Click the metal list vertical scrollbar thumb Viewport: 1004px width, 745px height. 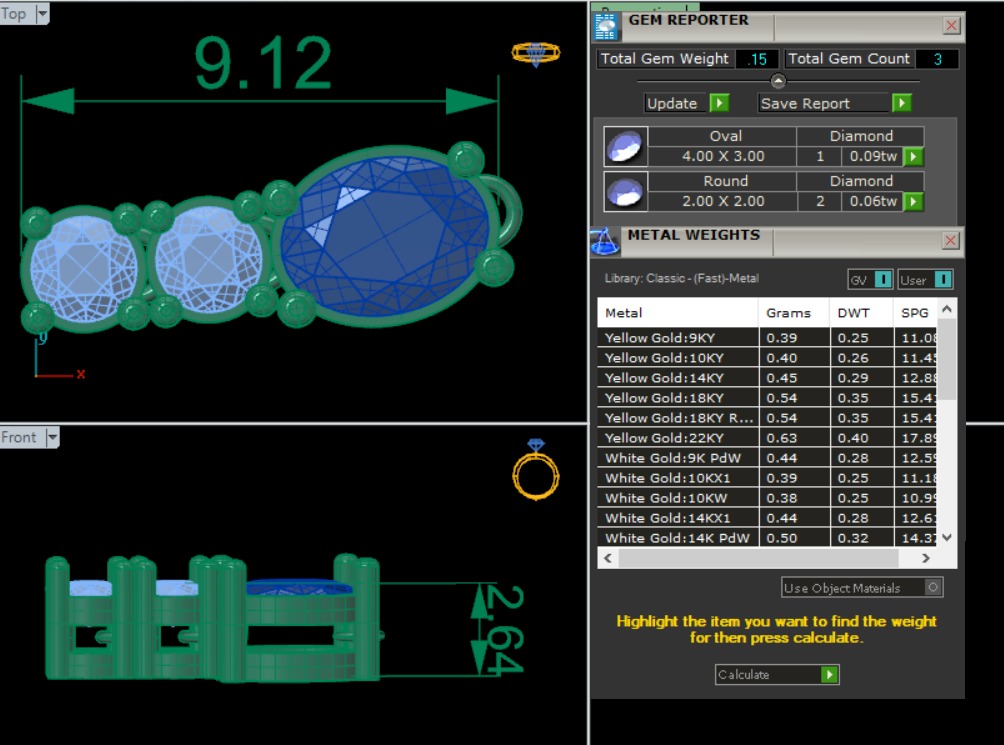pyautogui.click(x=947, y=360)
